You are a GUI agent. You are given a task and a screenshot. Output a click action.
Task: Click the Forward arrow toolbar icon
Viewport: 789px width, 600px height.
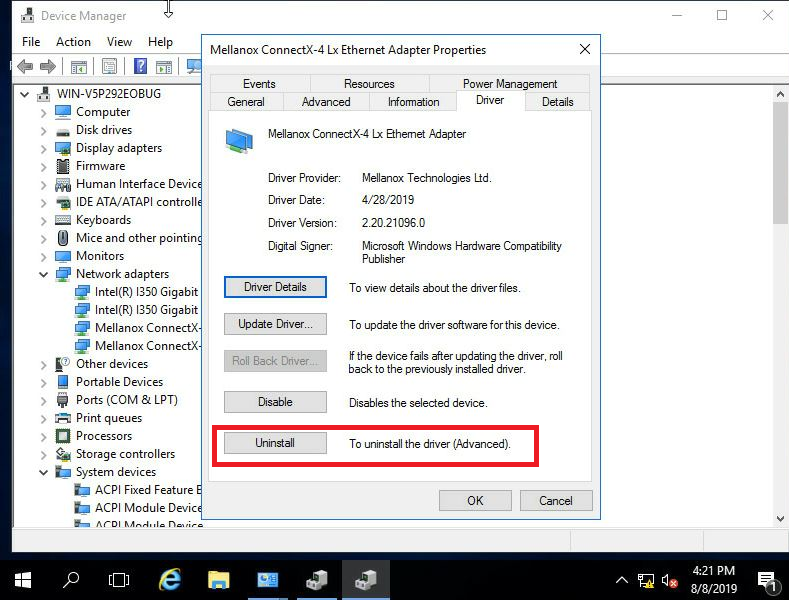[48, 66]
